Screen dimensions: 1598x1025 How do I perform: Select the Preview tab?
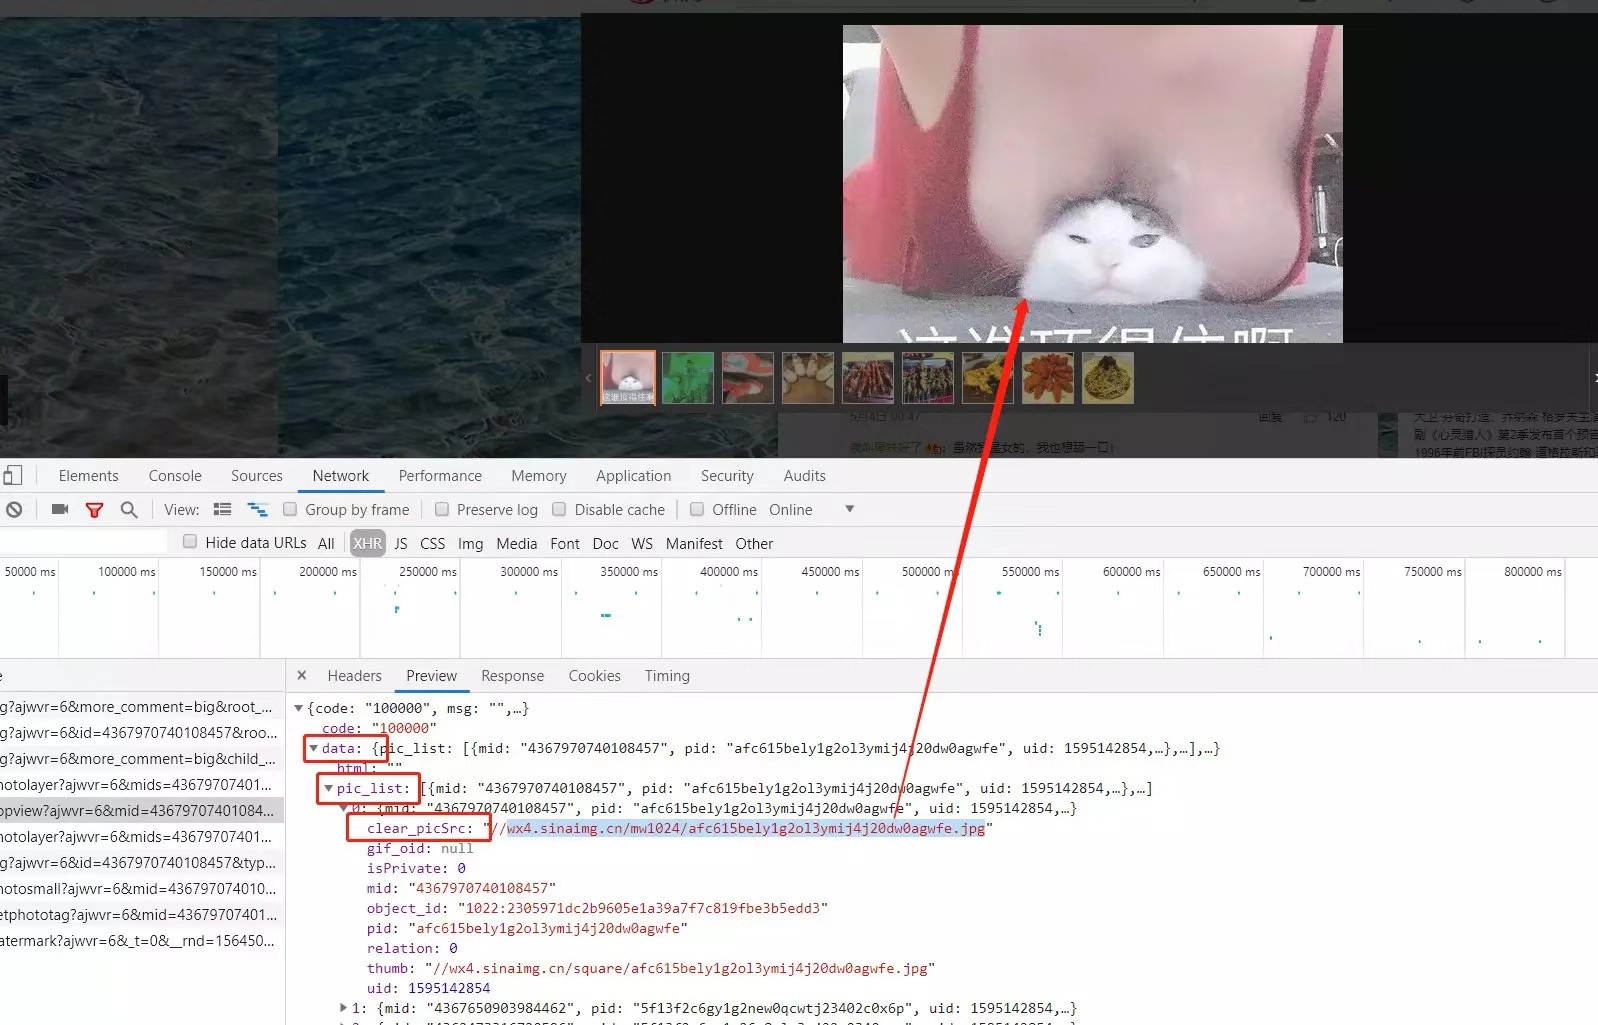432,676
